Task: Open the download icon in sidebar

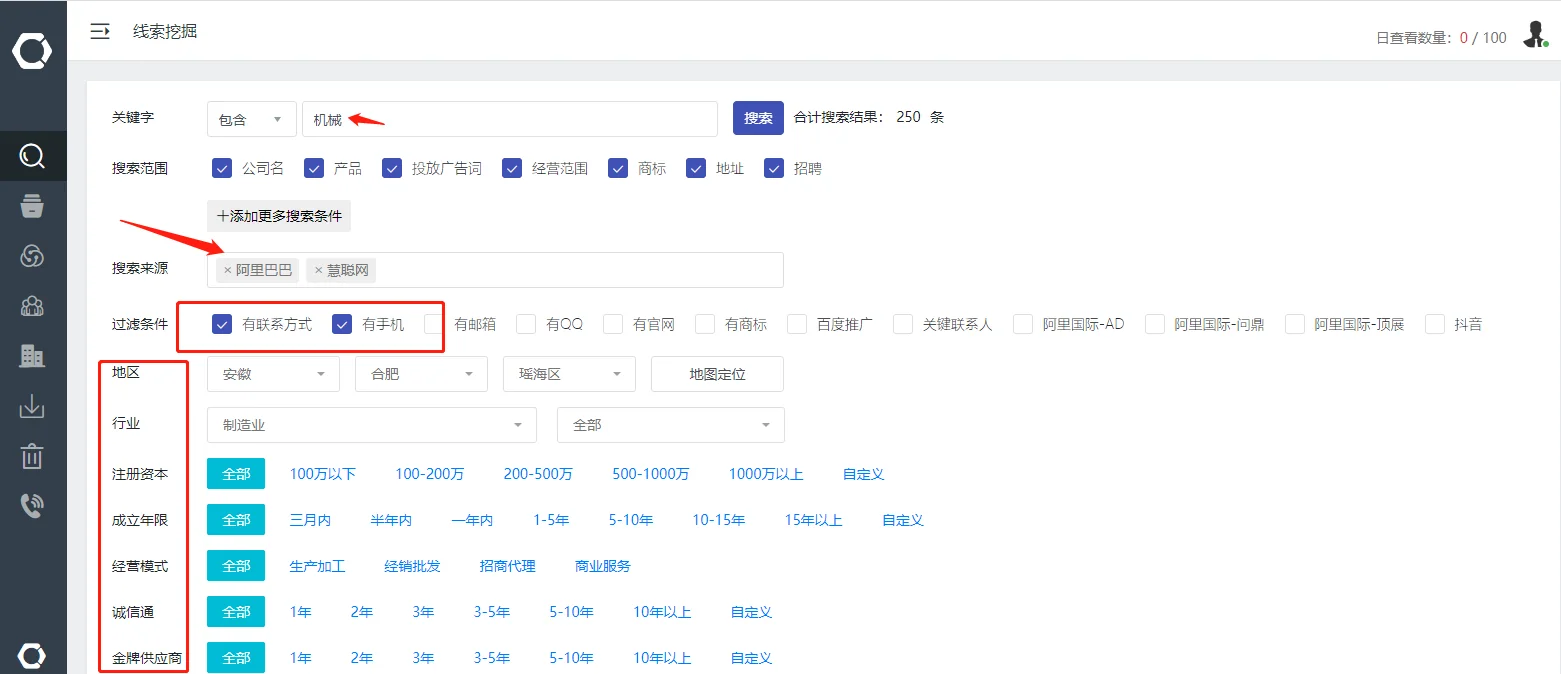Action: [32, 406]
